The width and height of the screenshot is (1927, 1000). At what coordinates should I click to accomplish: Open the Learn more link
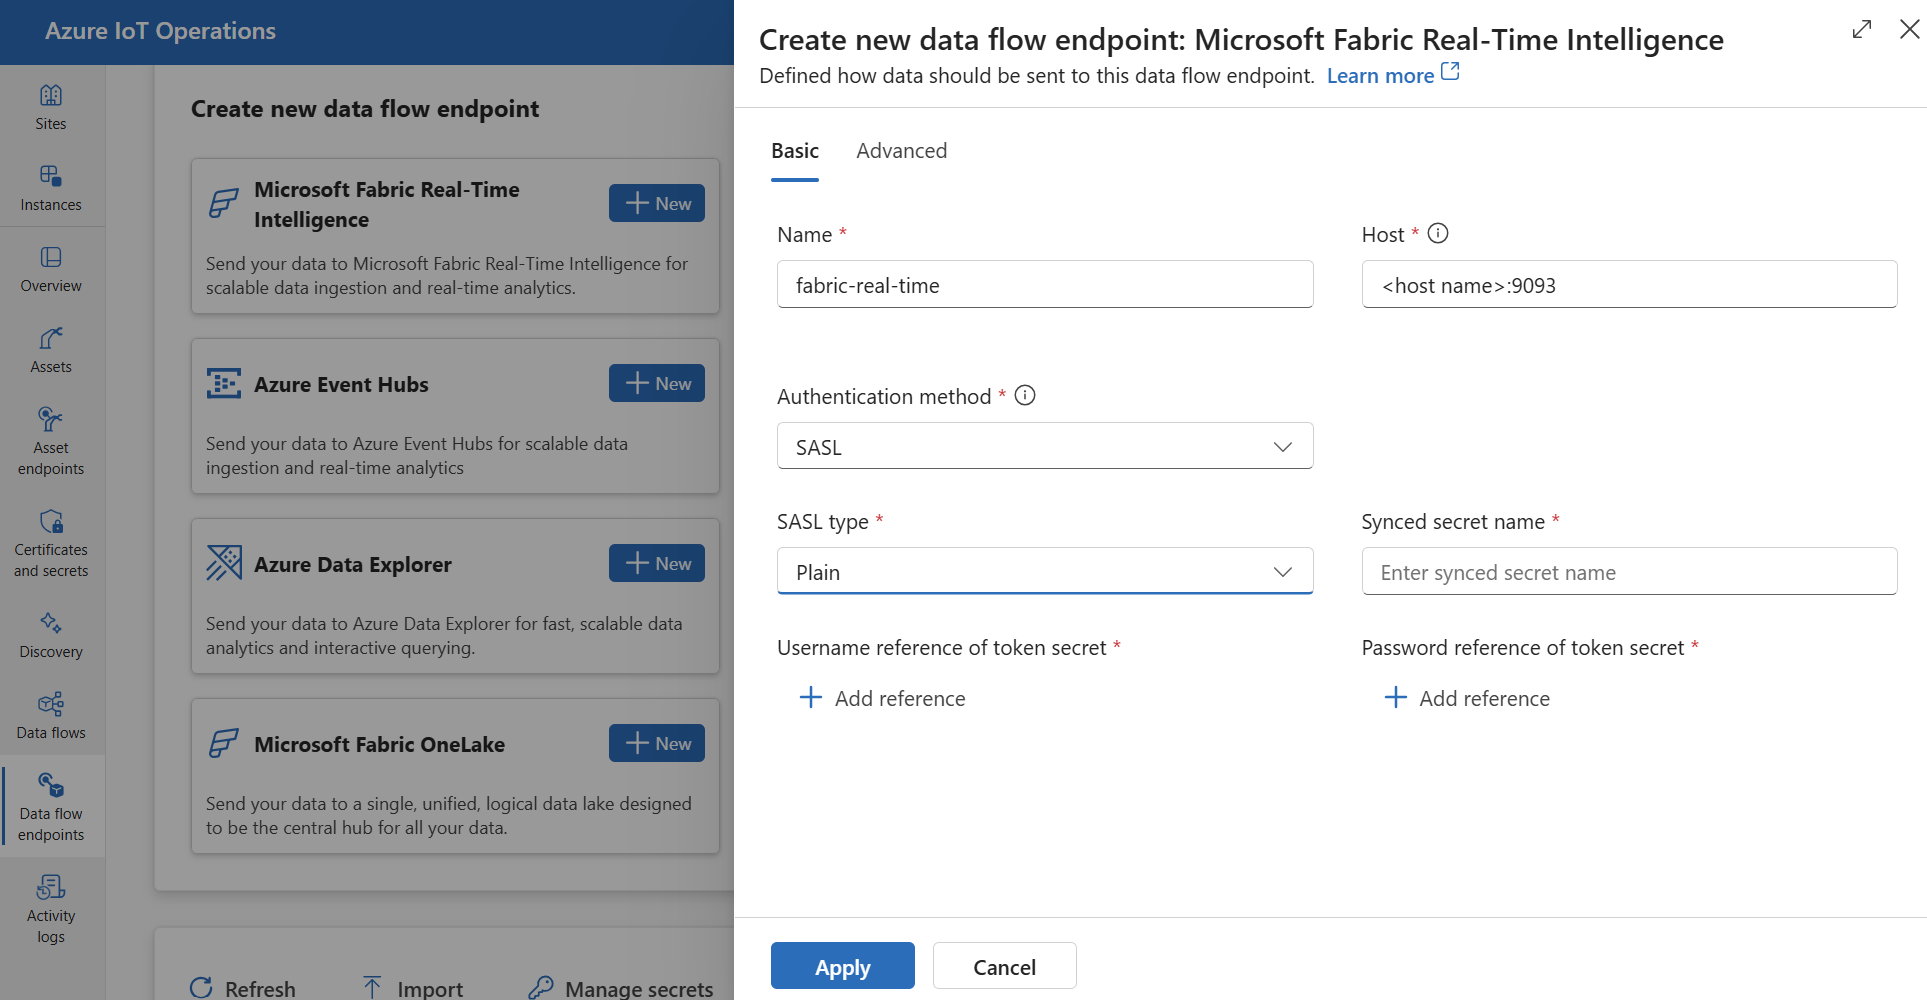[x=1381, y=74]
